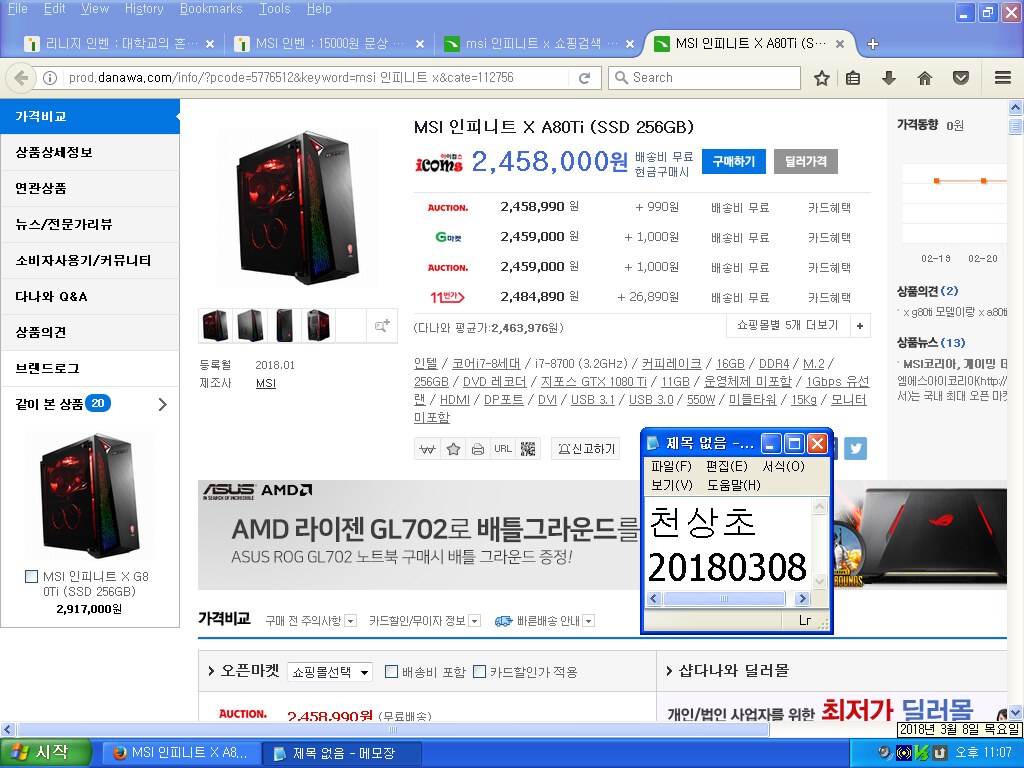1024x768 pixels.
Task: Open the Firefox History menu
Action: tap(144, 9)
